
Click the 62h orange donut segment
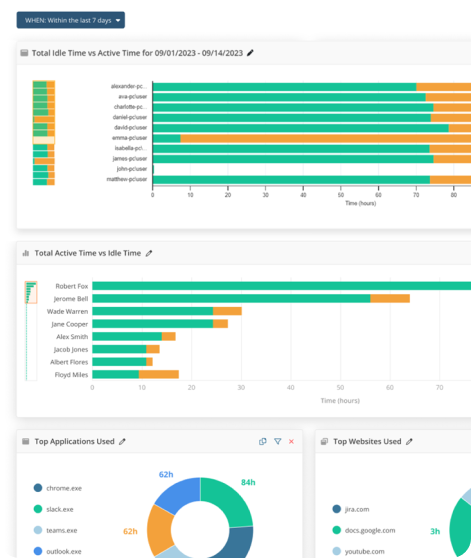tap(159, 530)
